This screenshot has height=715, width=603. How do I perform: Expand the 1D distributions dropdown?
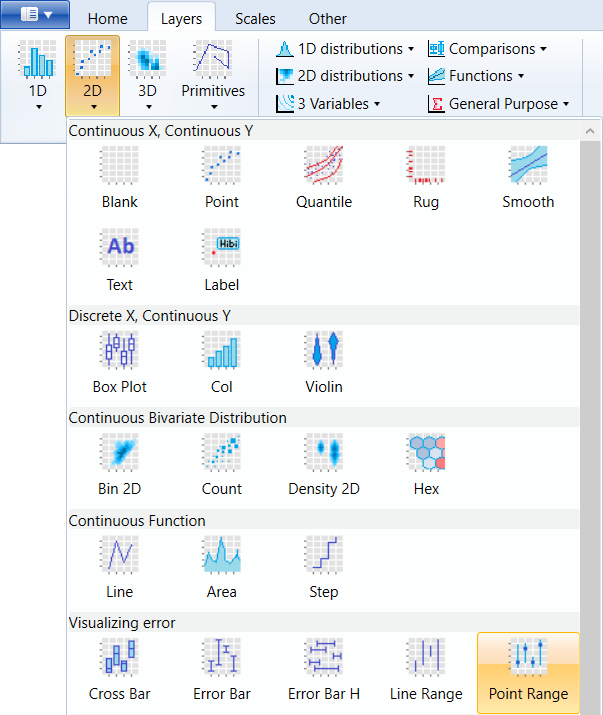(345, 49)
